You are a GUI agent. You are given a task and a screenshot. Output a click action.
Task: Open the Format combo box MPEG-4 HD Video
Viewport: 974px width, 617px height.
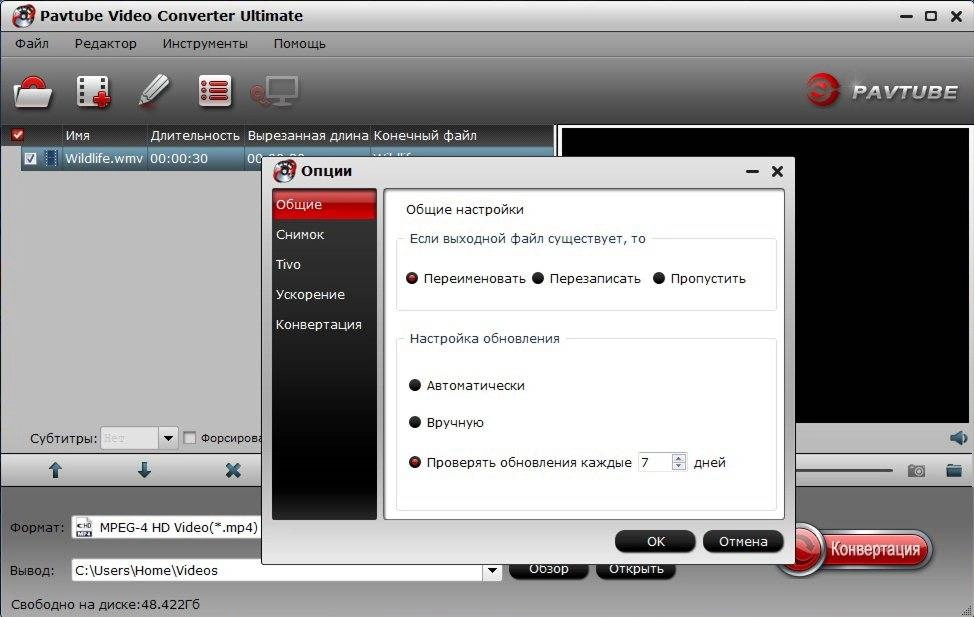coord(168,528)
